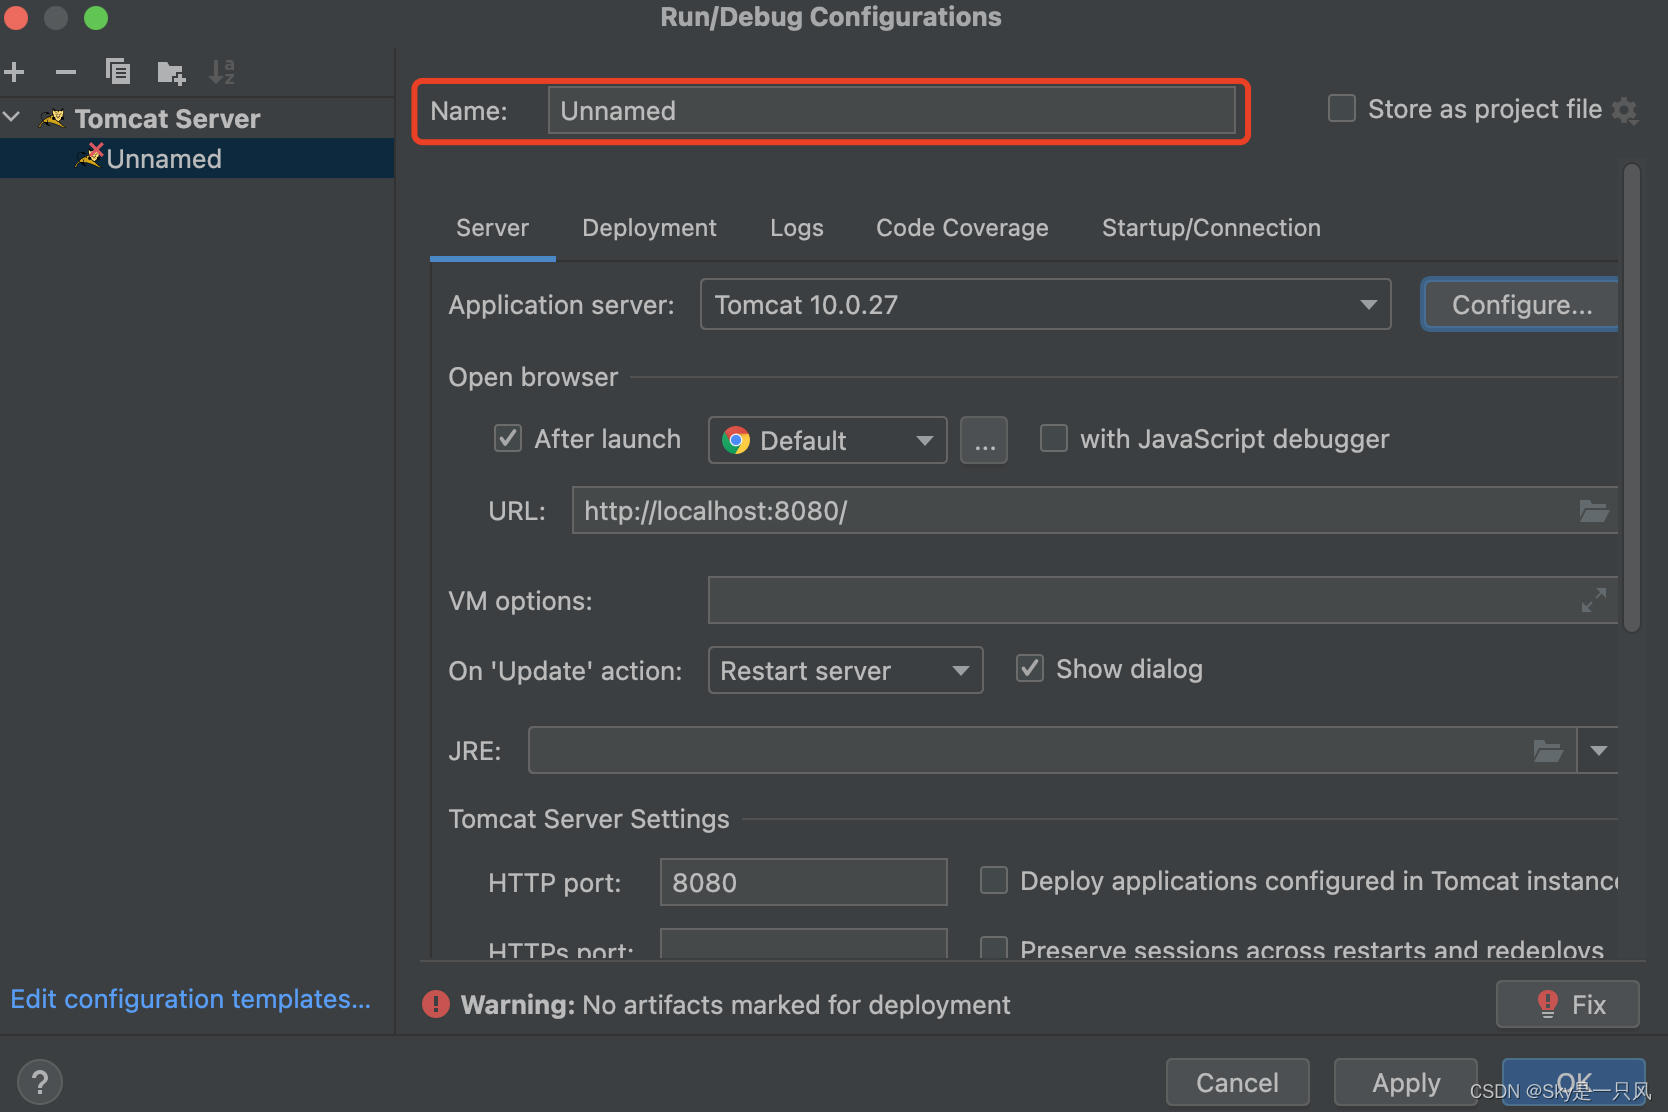Screen dimensions: 1668x1112
Task: Check Deploy applications configured in Tomcat instance
Action: (994, 880)
